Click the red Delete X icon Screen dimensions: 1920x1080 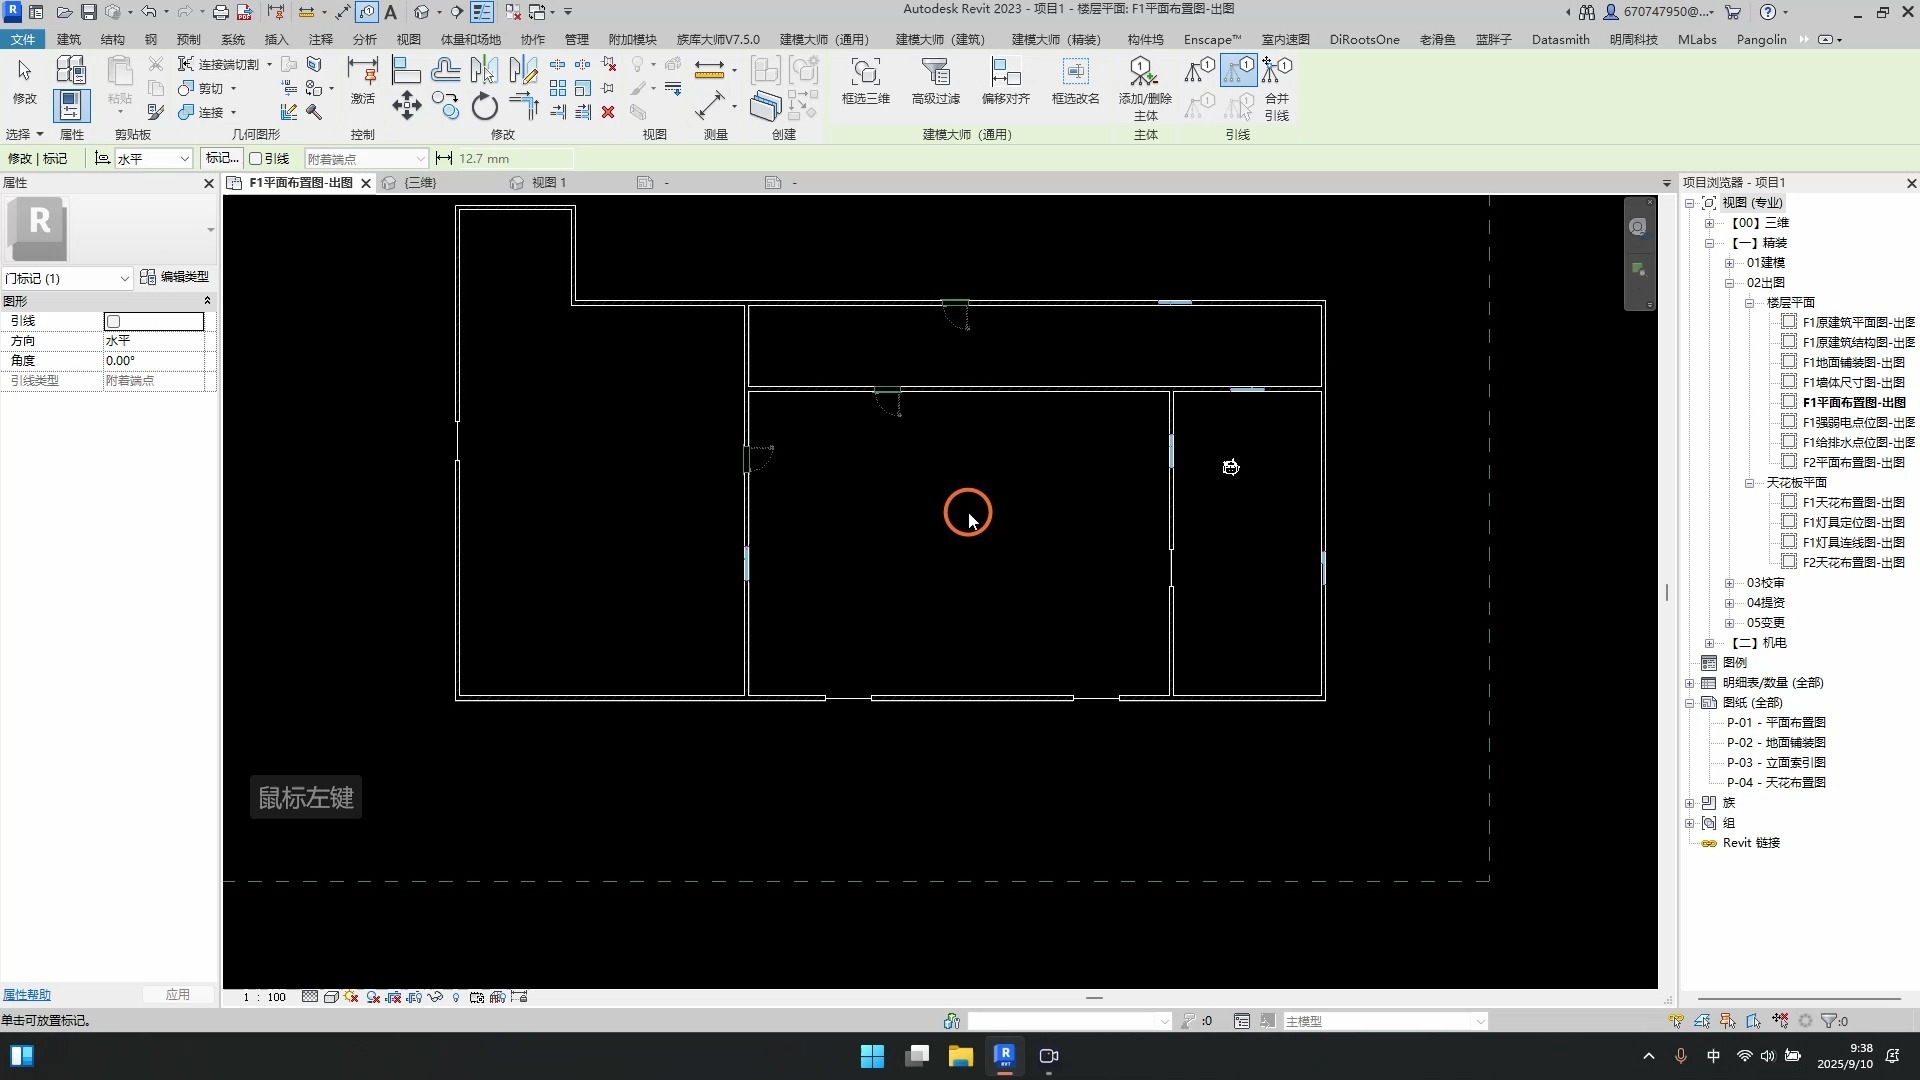608,112
